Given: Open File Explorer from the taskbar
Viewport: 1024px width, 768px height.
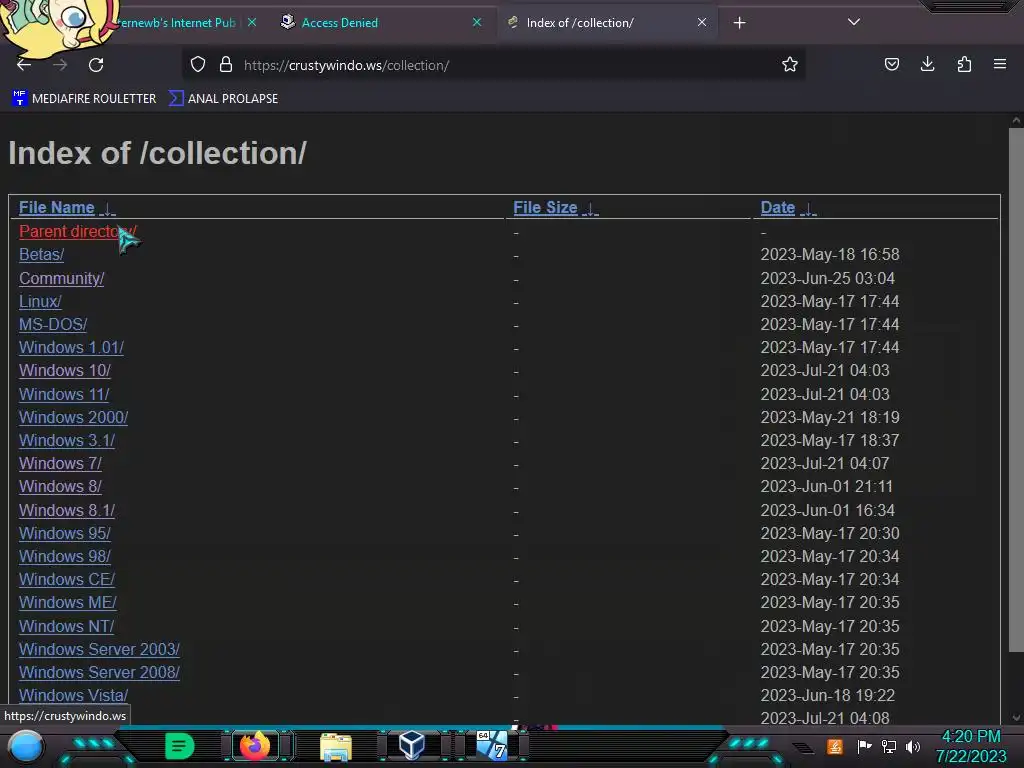Looking at the screenshot, I should pos(336,746).
